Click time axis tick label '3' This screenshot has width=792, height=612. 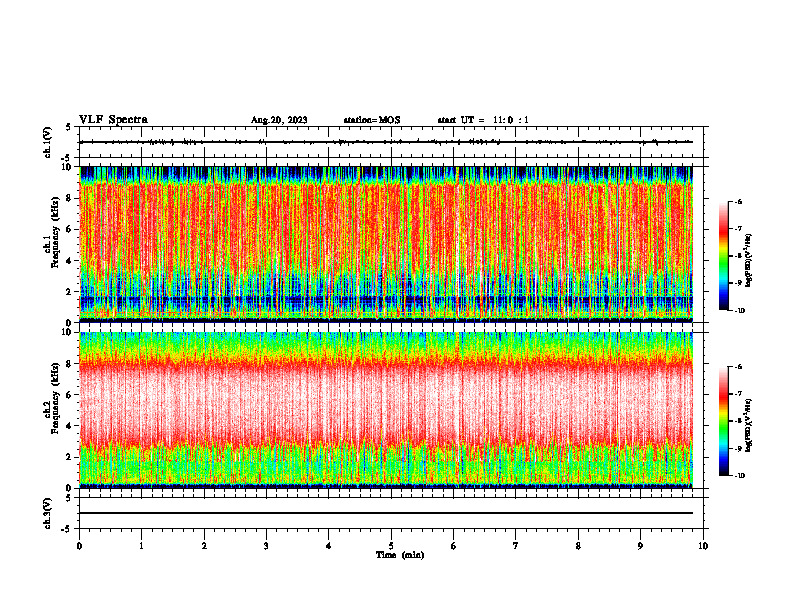coord(266,546)
